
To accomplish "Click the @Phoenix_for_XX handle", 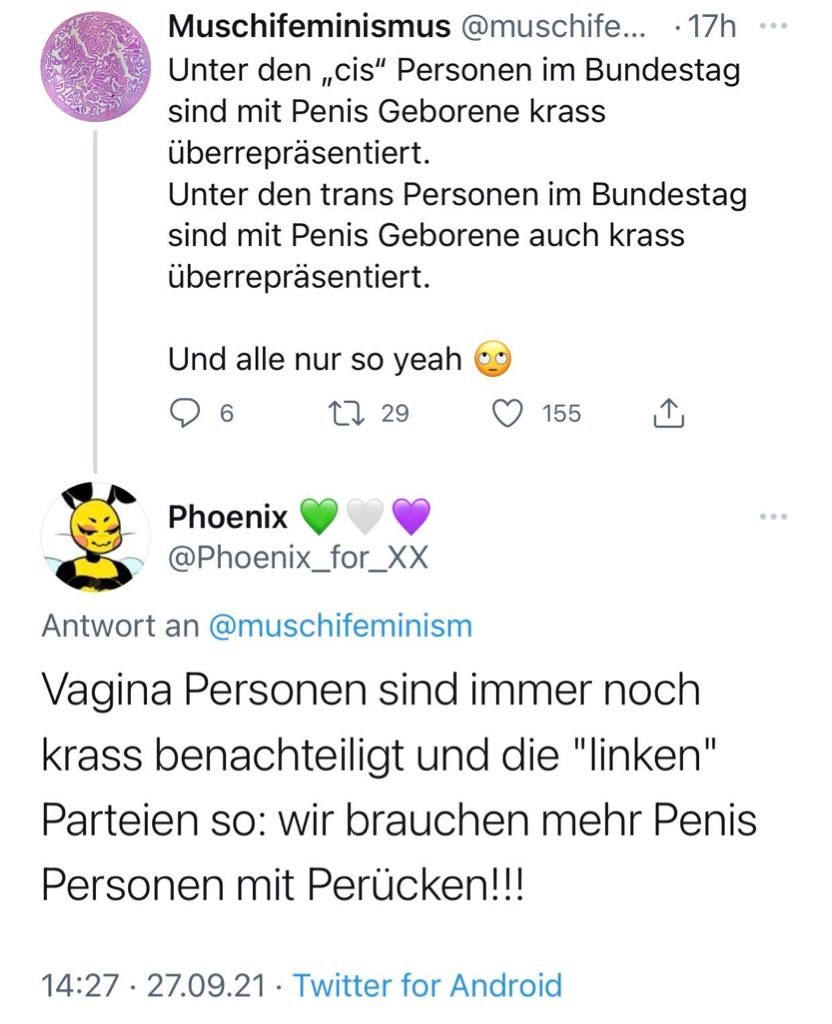I will click(x=298, y=558).
